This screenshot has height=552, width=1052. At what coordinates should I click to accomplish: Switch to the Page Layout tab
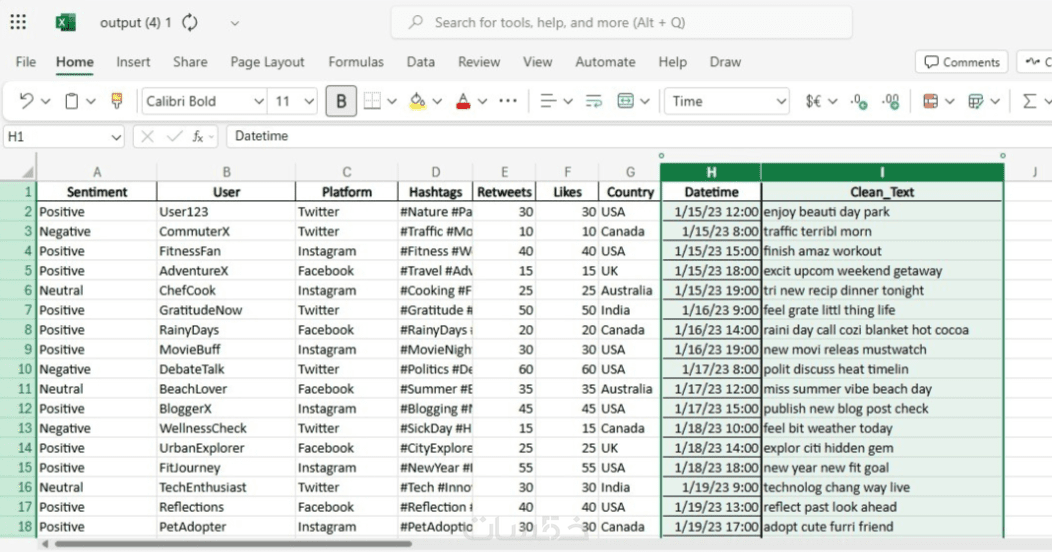[x=267, y=62]
